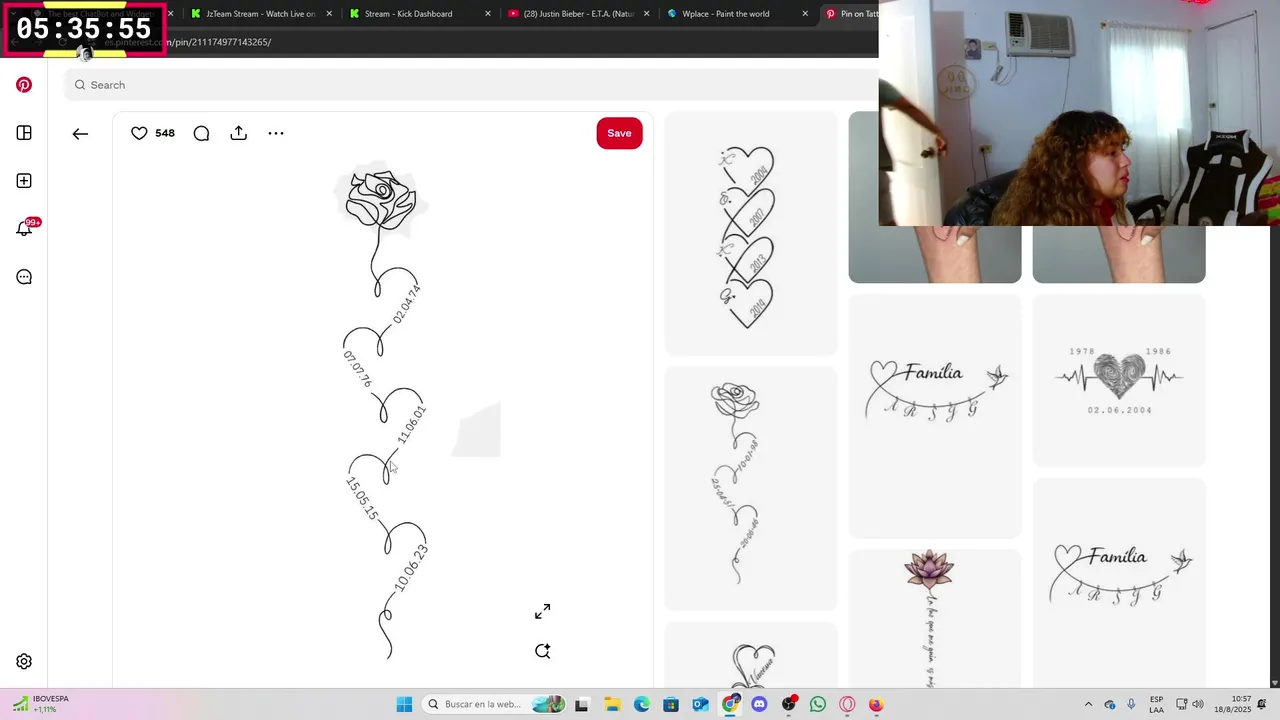Screen dimensions: 1280x720
Task: Launch Microsoft Edge from taskbar
Action: [641, 704]
